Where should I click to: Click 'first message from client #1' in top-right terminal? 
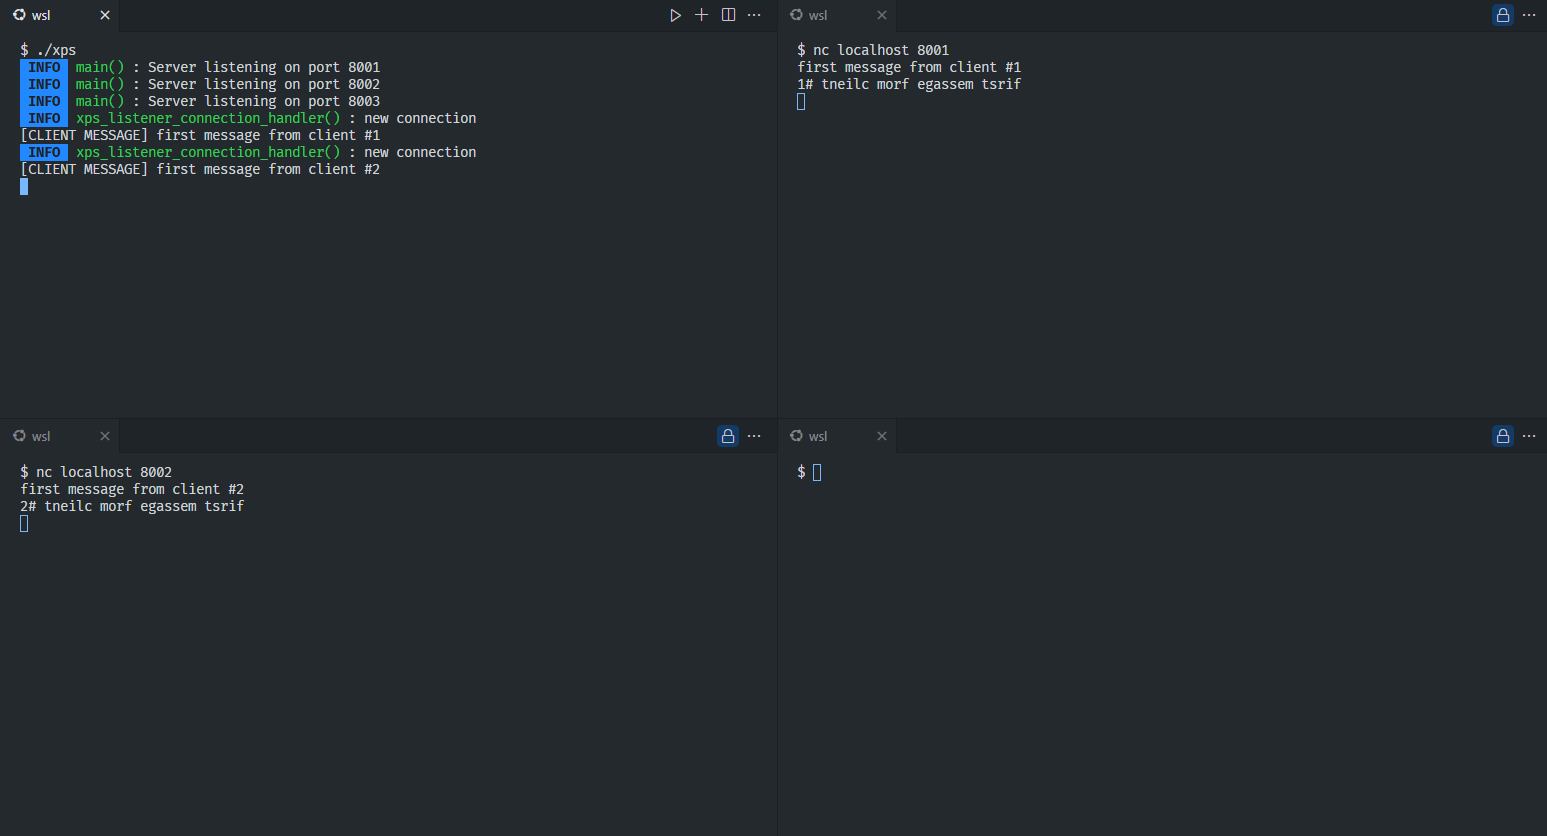(x=909, y=67)
